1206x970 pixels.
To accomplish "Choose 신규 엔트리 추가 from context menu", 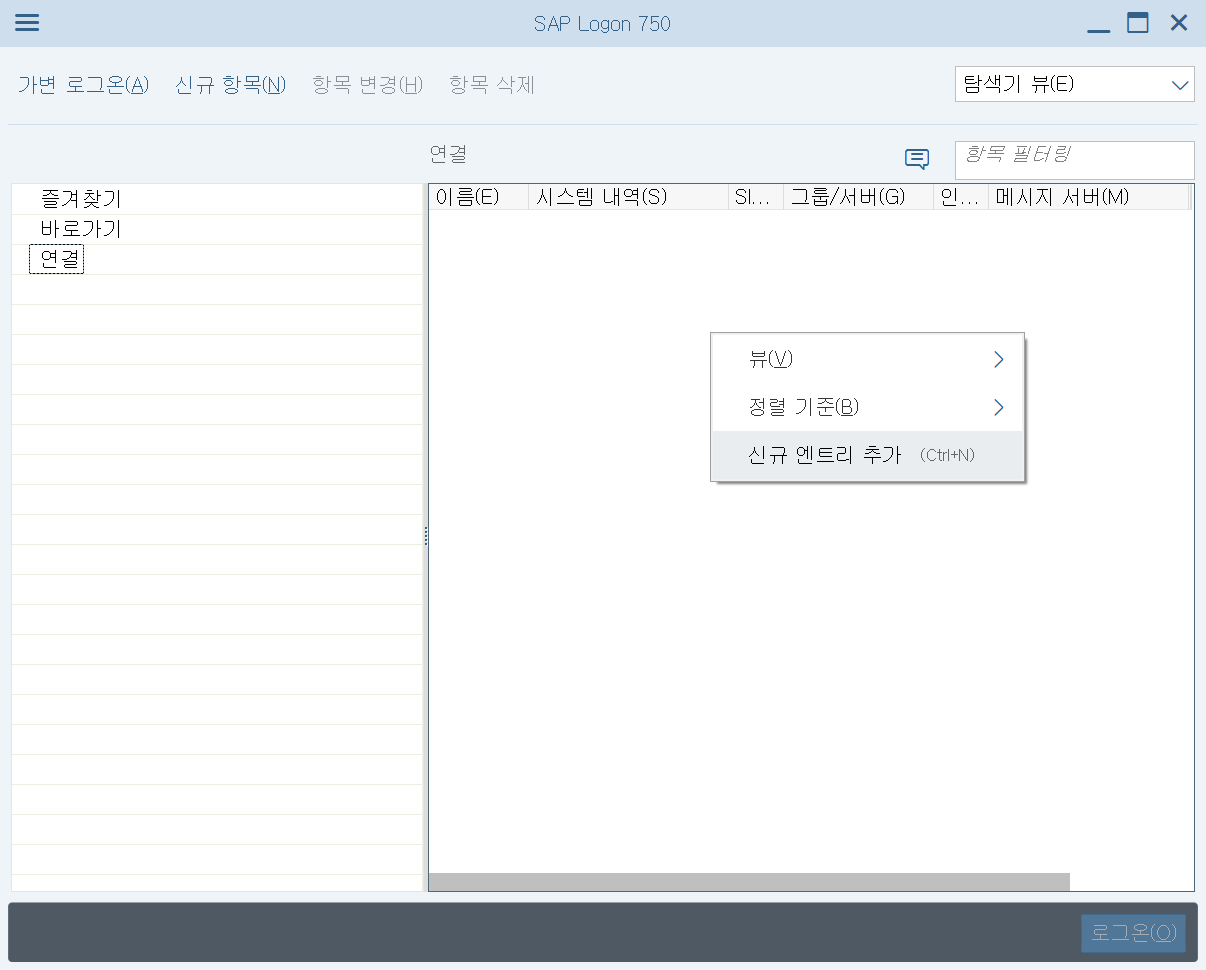I will pyautogui.click(x=868, y=455).
